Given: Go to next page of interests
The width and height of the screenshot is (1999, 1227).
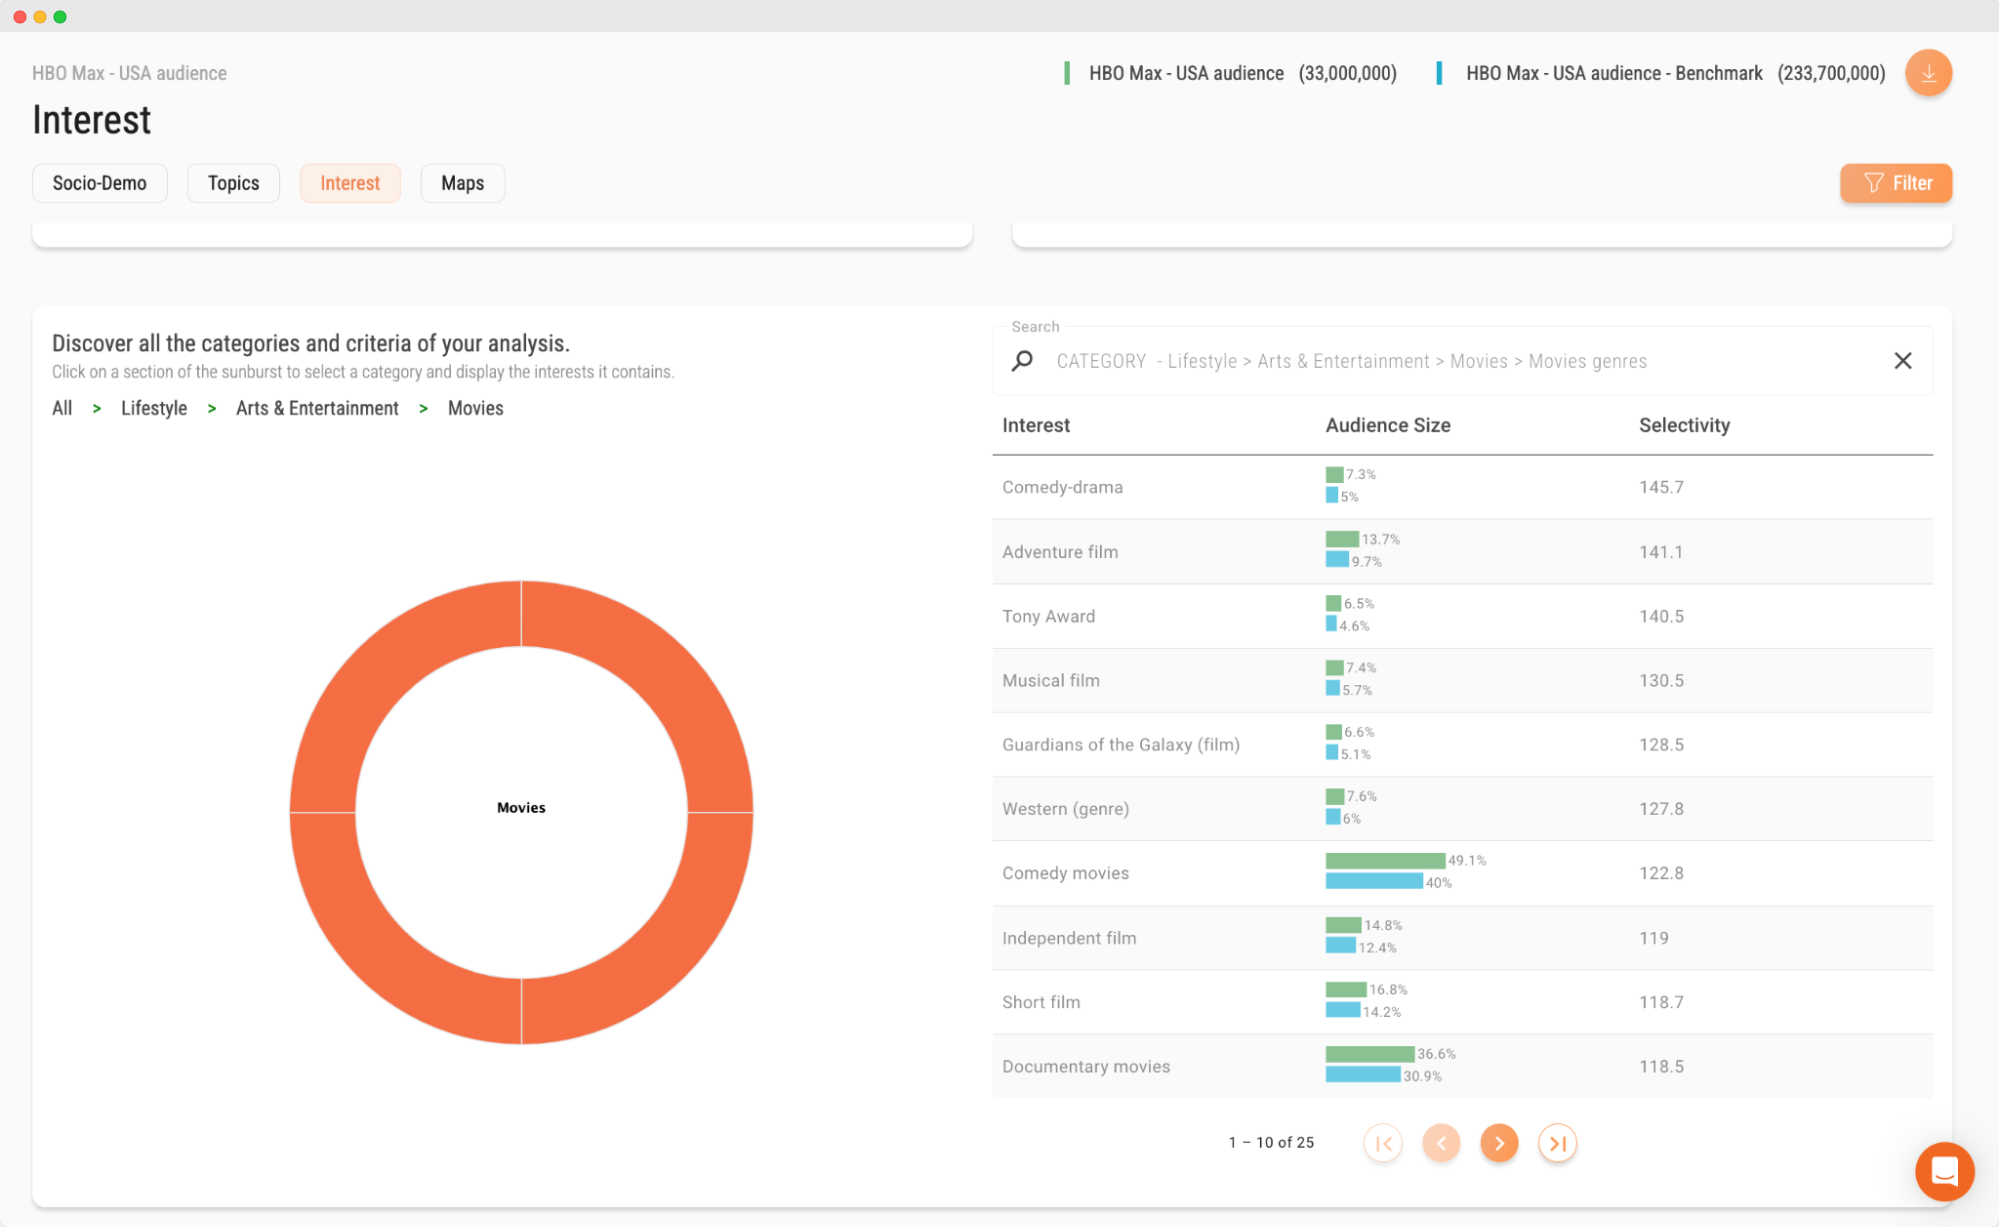Looking at the screenshot, I should 1499,1143.
